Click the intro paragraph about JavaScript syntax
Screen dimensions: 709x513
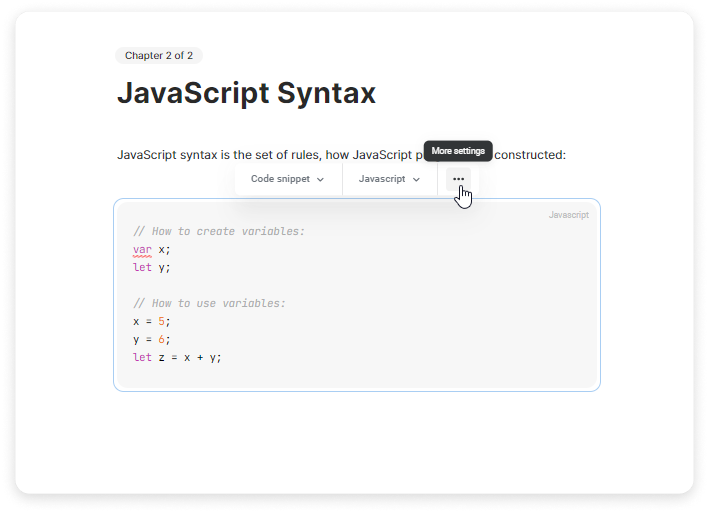point(260,154)
